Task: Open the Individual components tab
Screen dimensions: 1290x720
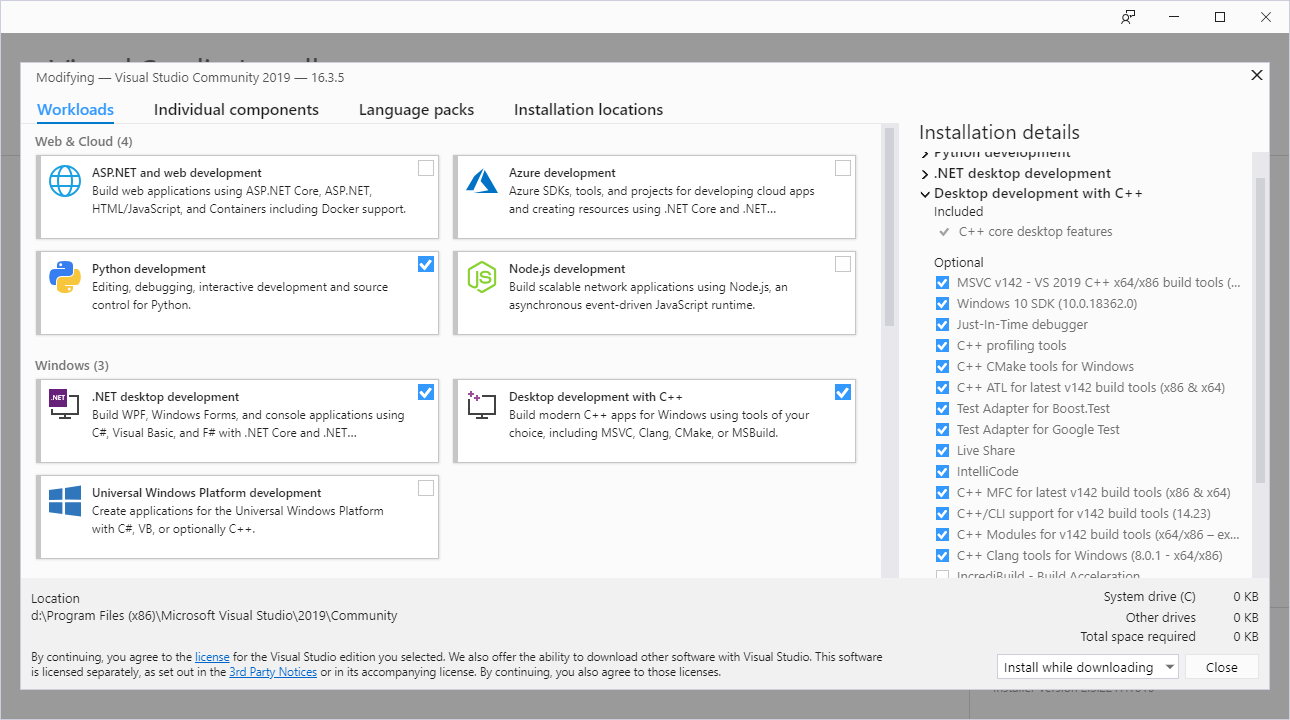Action: point(236,110)
